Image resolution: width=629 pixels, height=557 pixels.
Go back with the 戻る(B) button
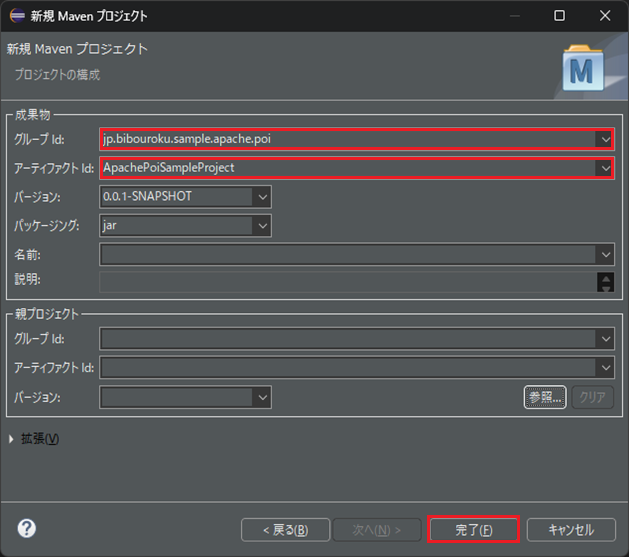tap(286, 530)
